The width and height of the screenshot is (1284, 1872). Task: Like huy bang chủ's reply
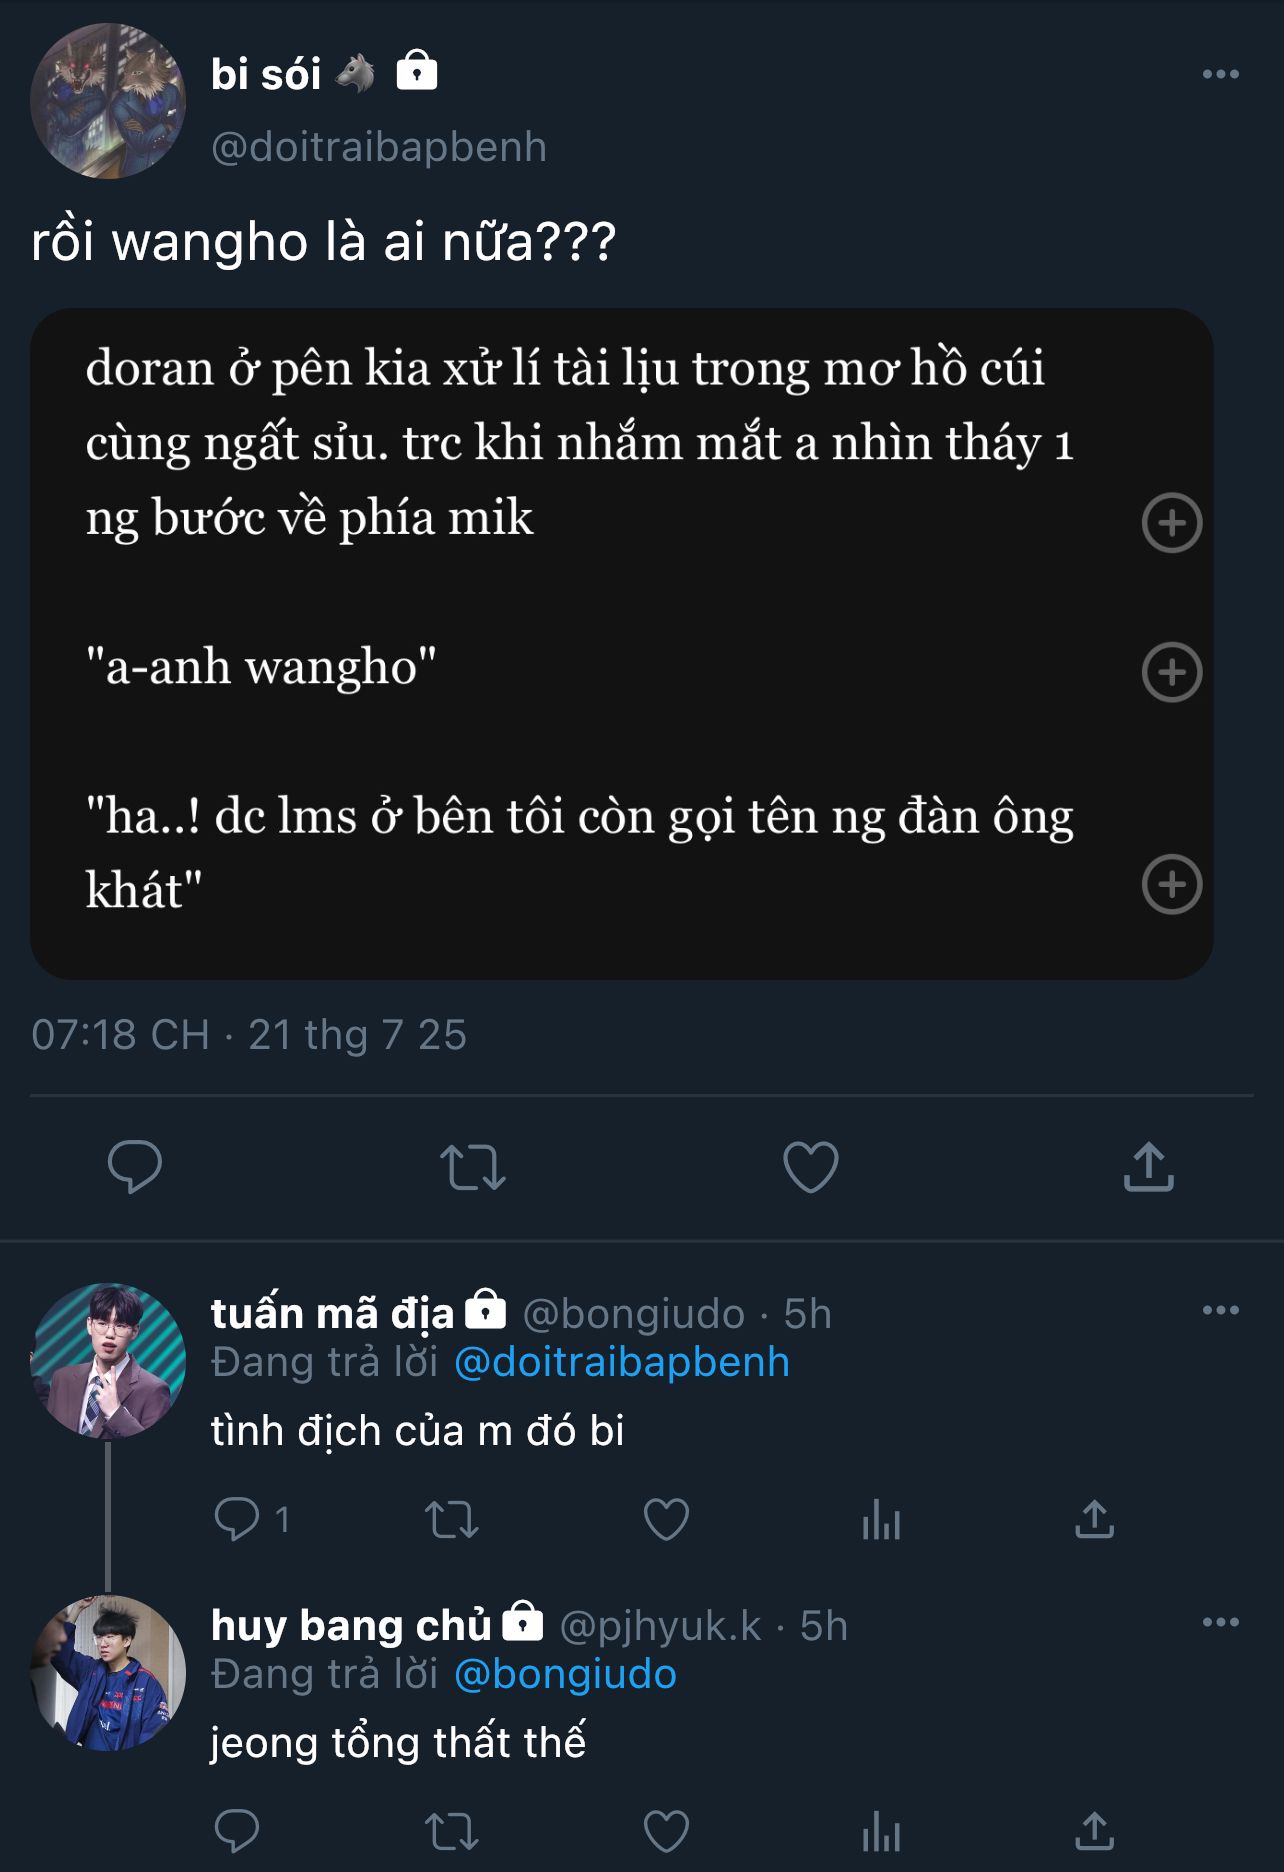click(x=666, y=1831)
